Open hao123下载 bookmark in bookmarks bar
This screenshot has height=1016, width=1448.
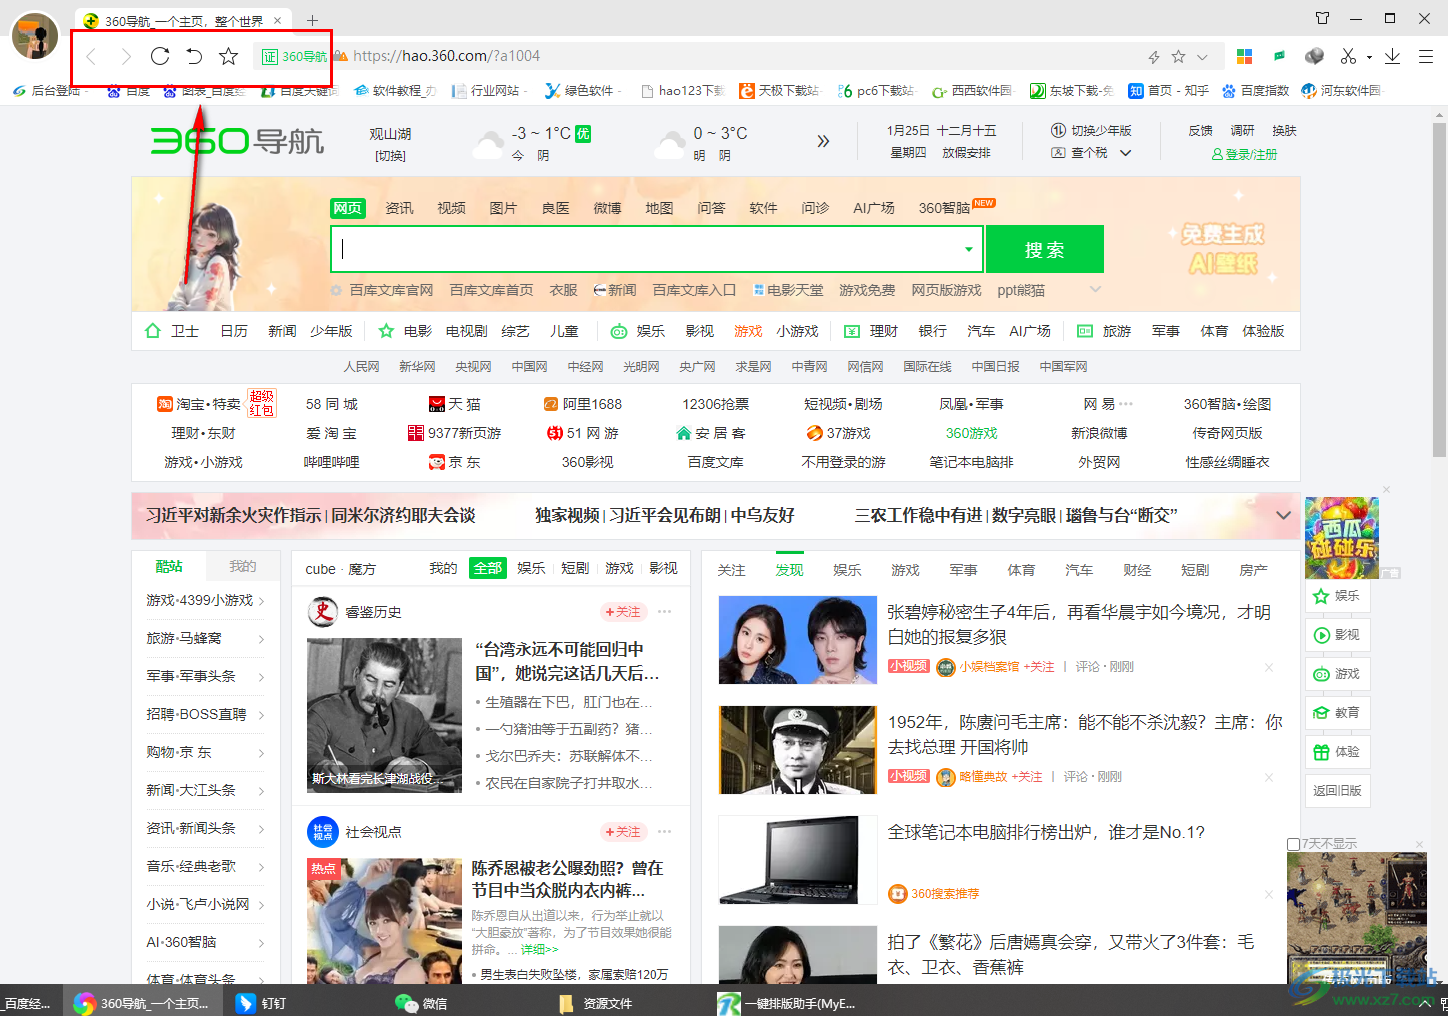(683, 91)
